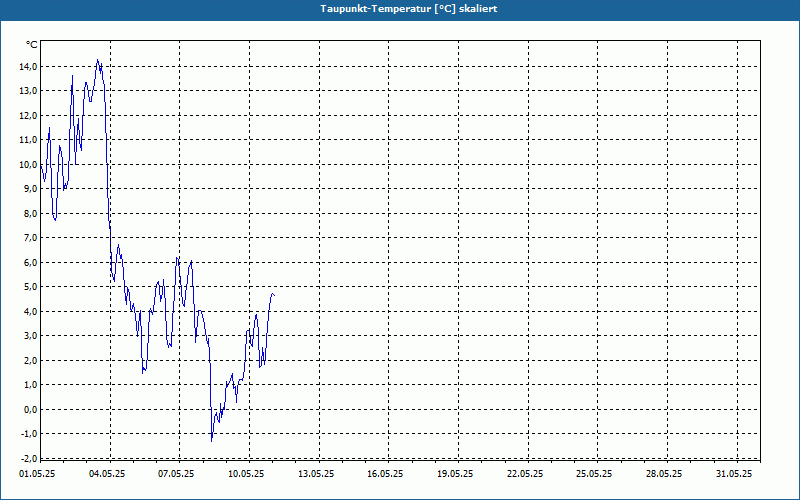
Task: Click the 5,0 y-axis value
Action: point(30,287)
